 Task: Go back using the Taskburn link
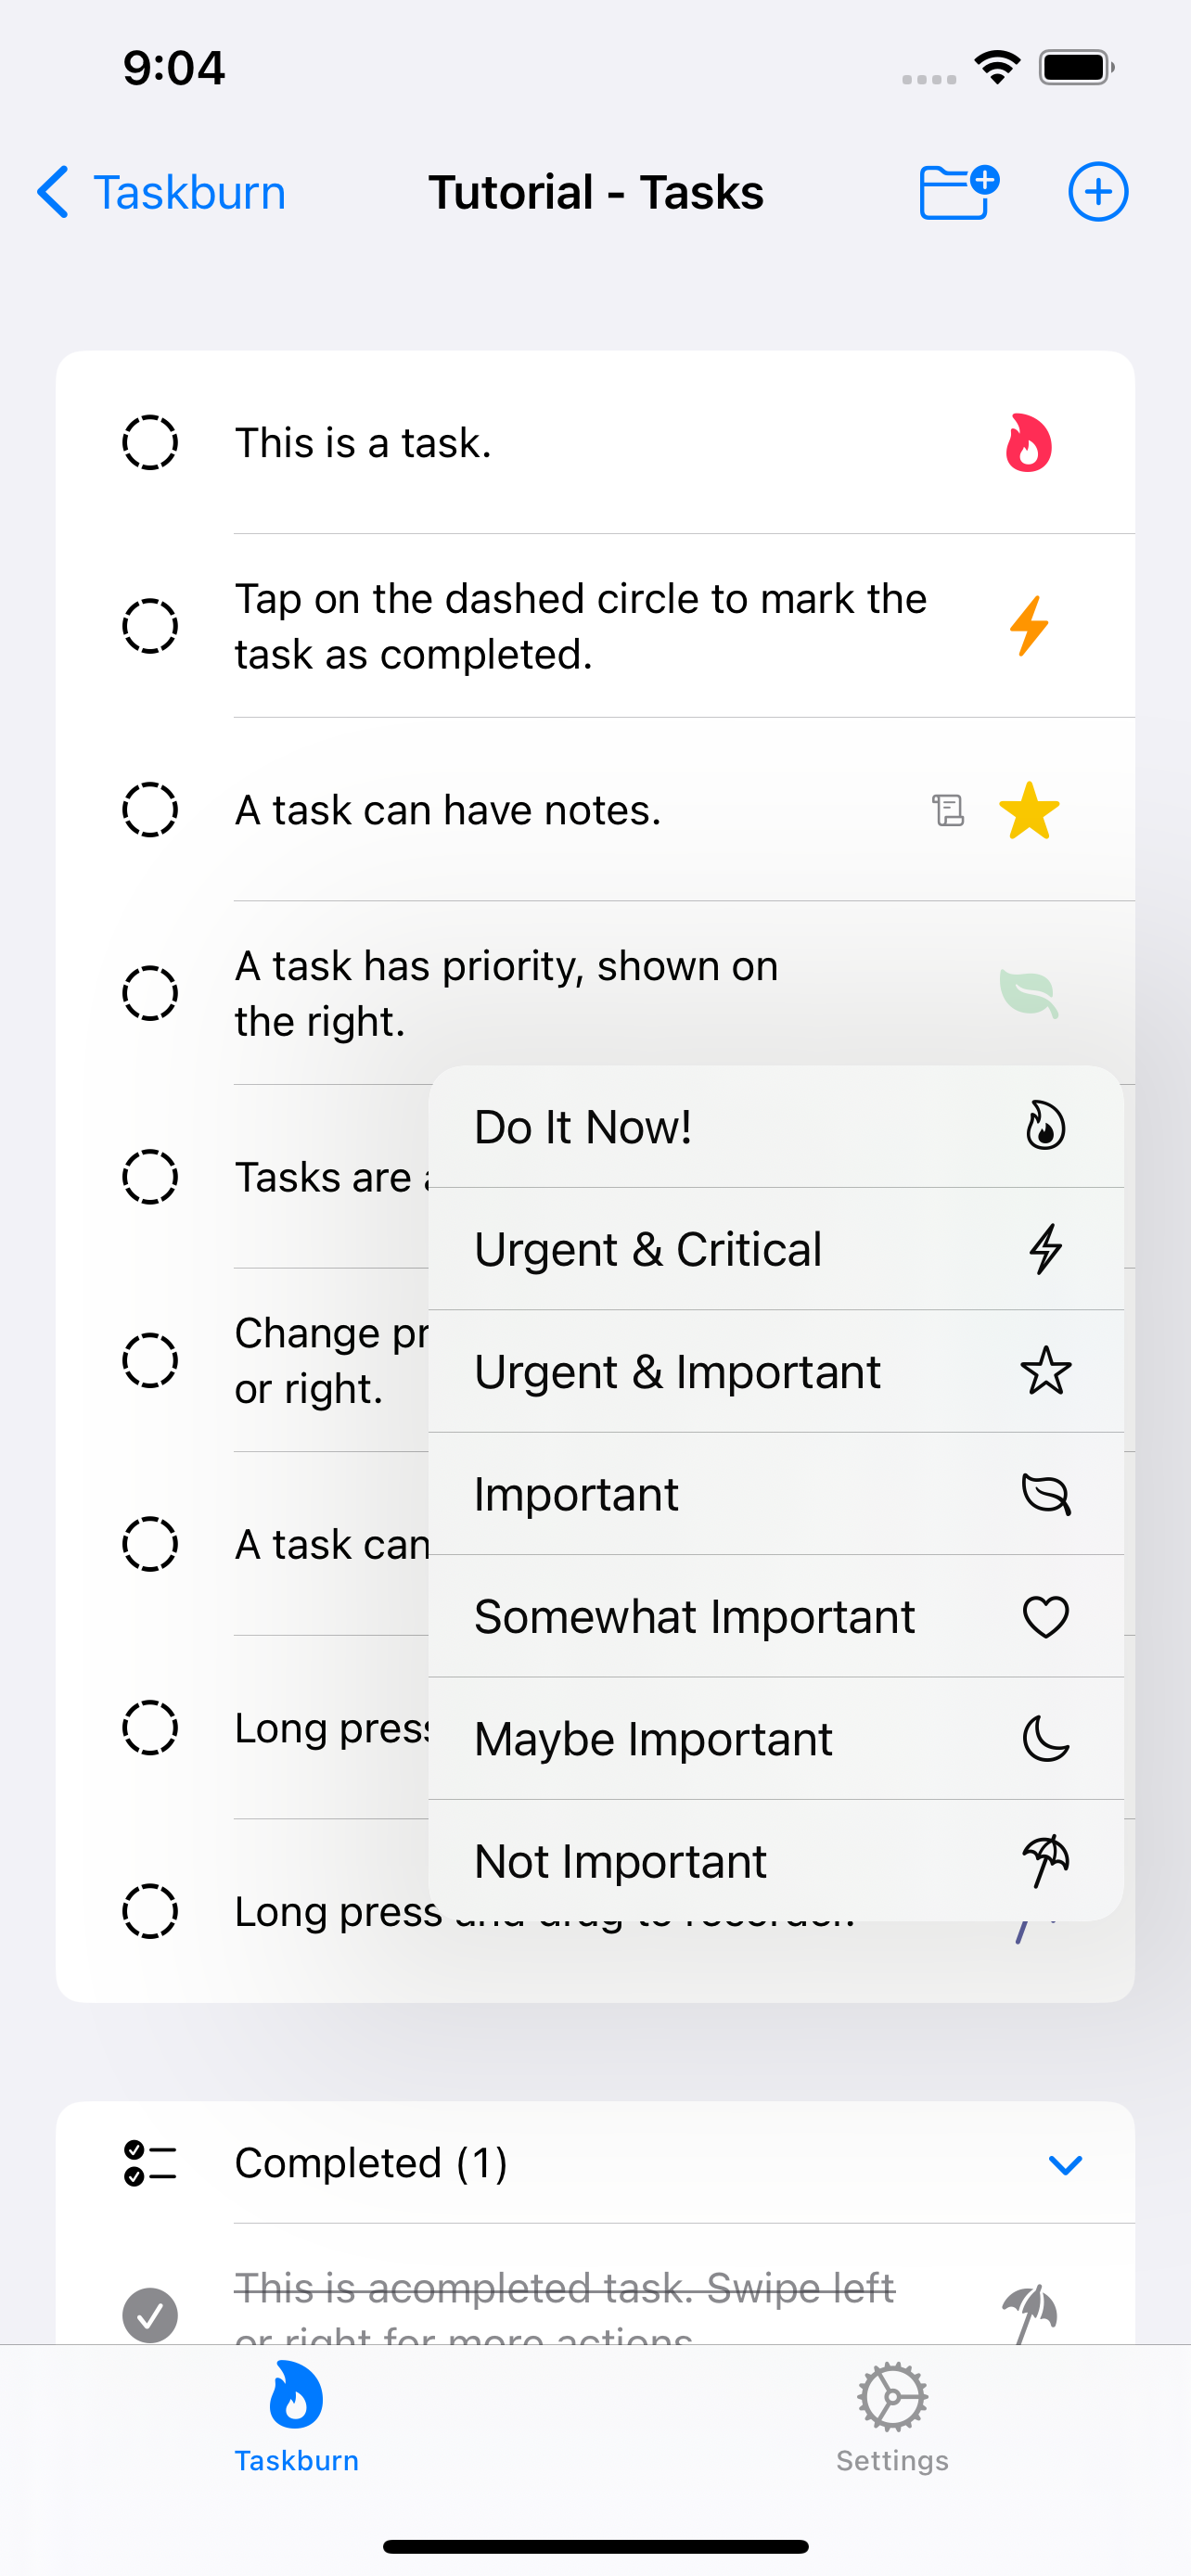tap(160, 192)
